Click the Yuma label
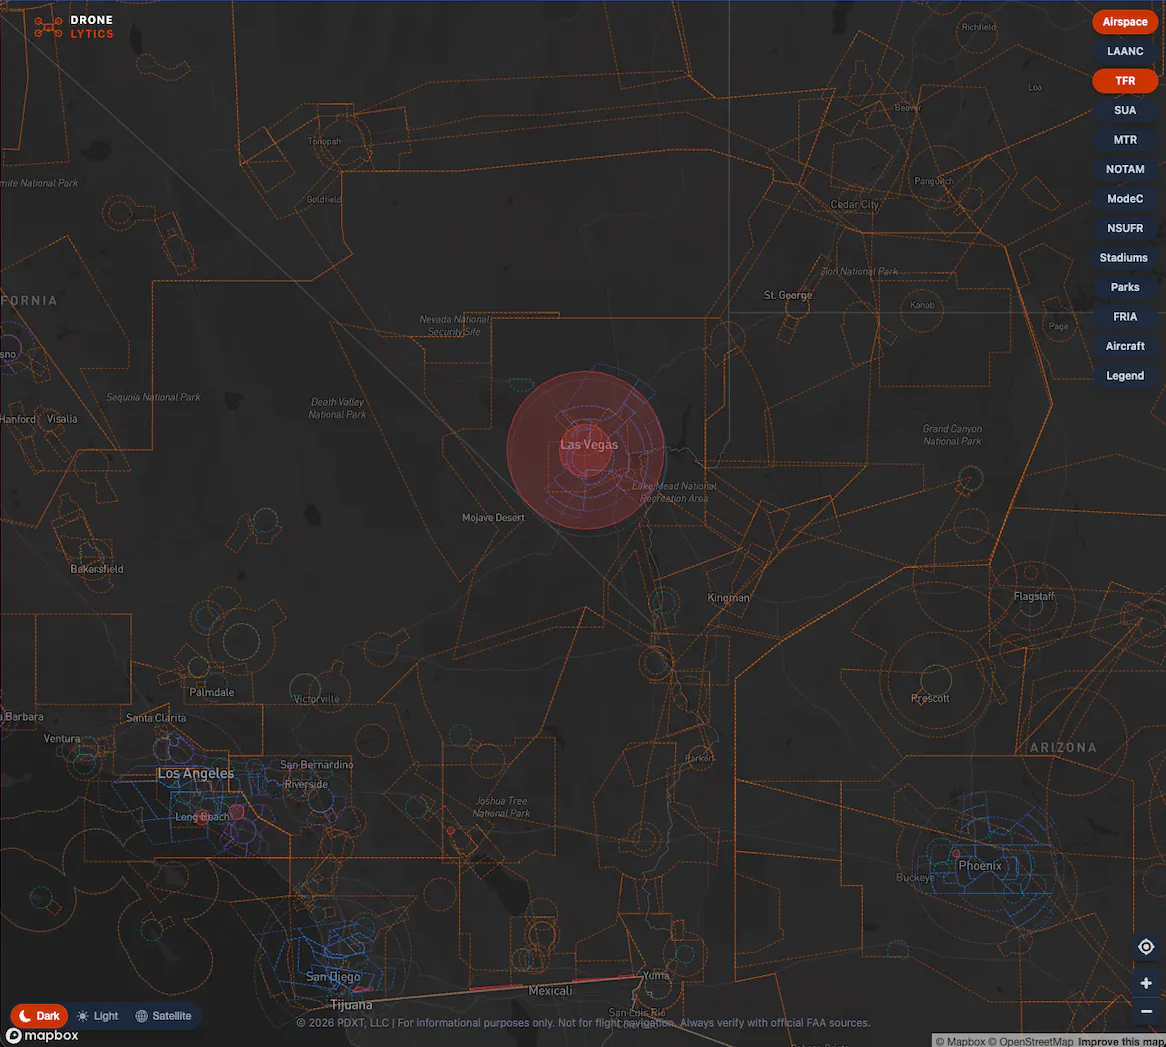Viewport: 1166px width, 1047px height. [x=656, y=975]
